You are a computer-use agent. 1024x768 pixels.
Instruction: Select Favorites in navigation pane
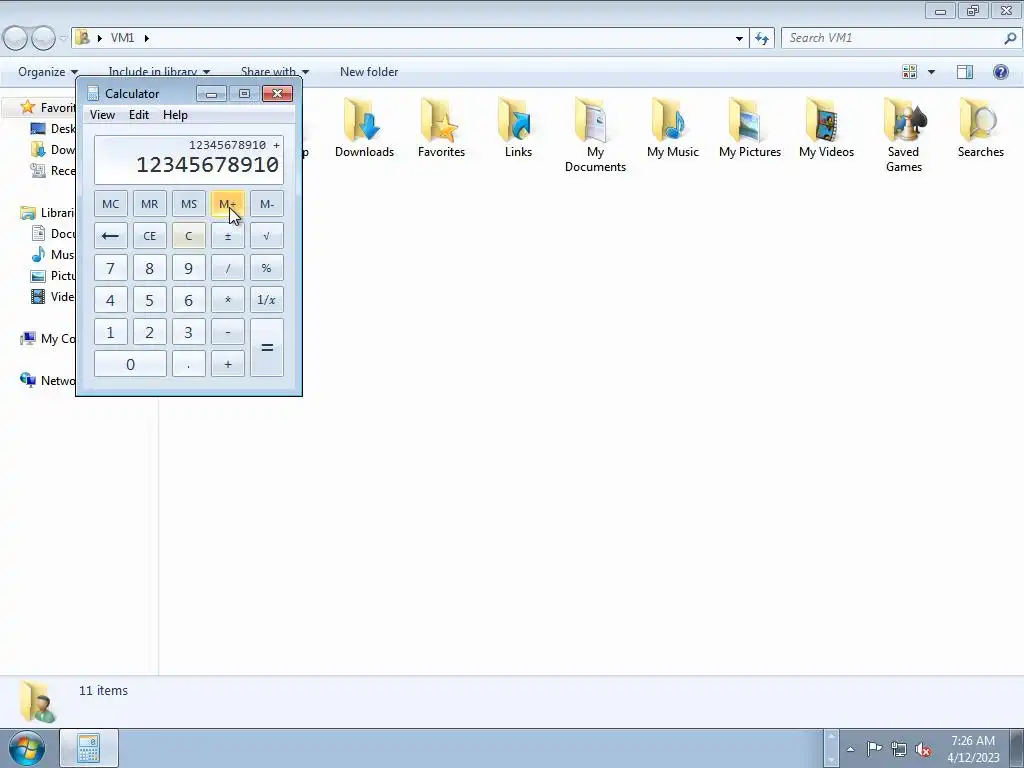coord(49,107)
